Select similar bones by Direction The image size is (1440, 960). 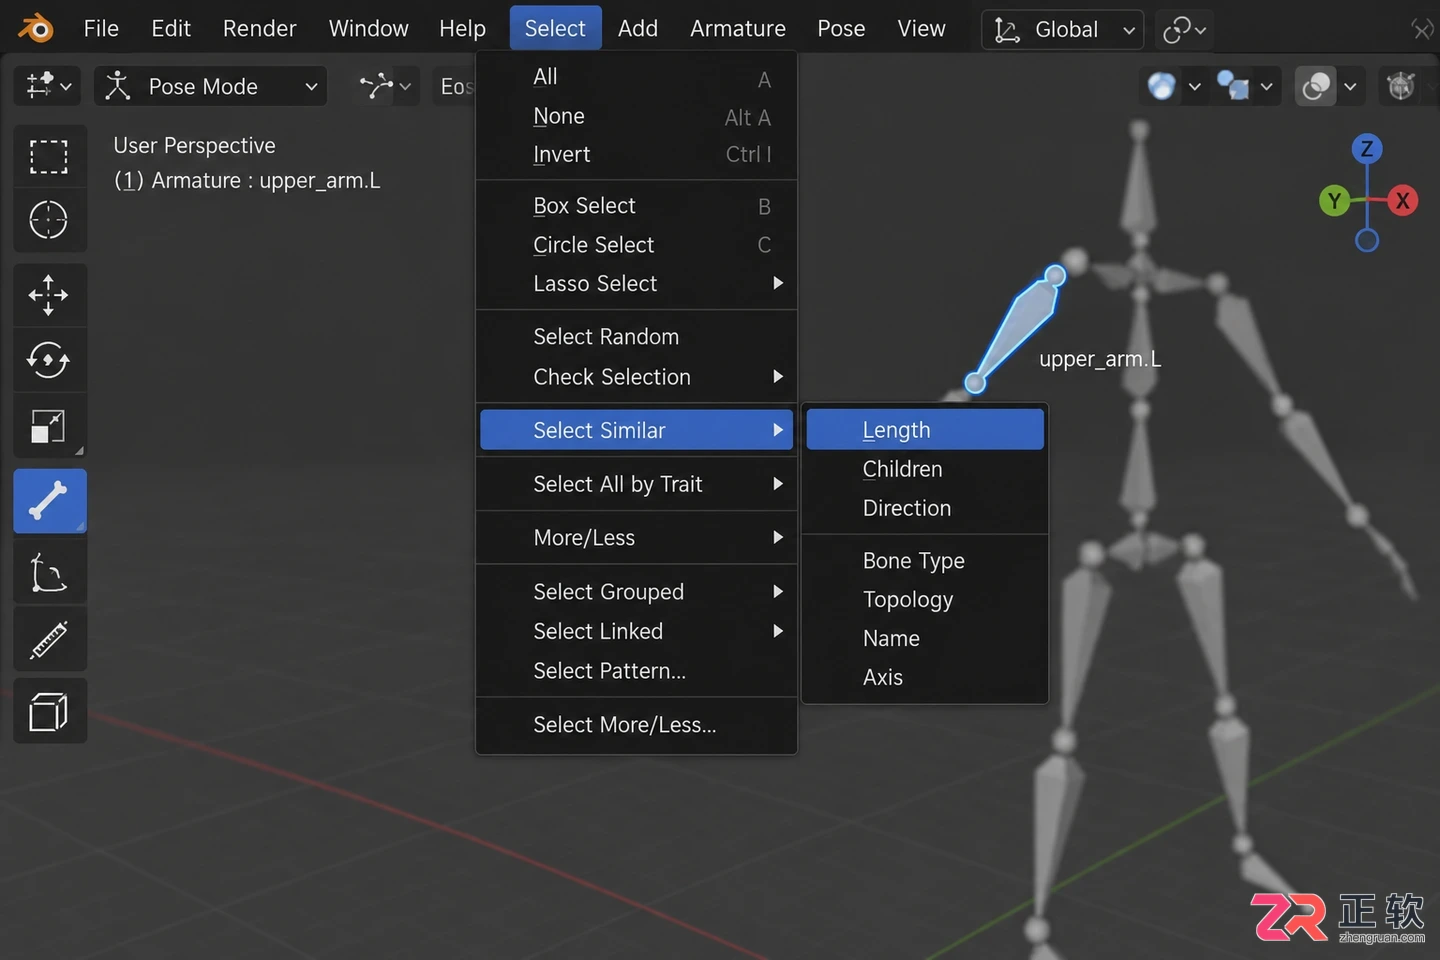(x=925, y=508)
